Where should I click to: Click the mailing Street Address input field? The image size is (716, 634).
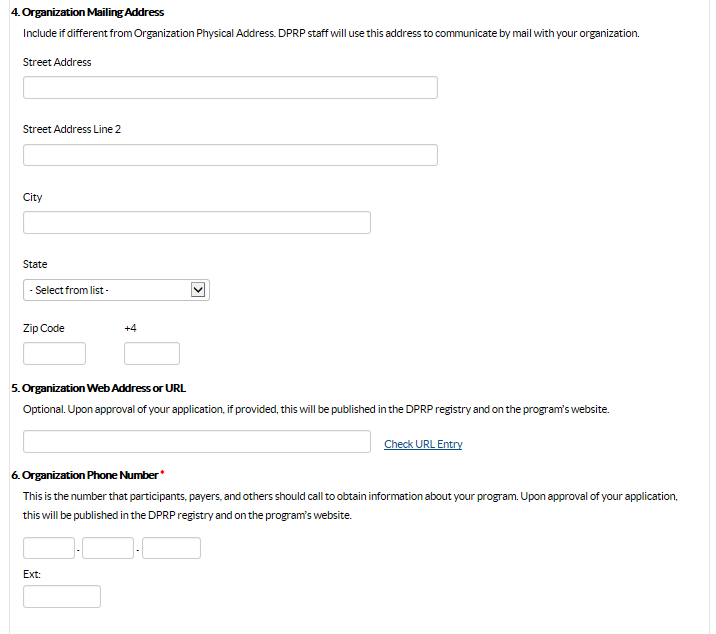tap(230, 88)
